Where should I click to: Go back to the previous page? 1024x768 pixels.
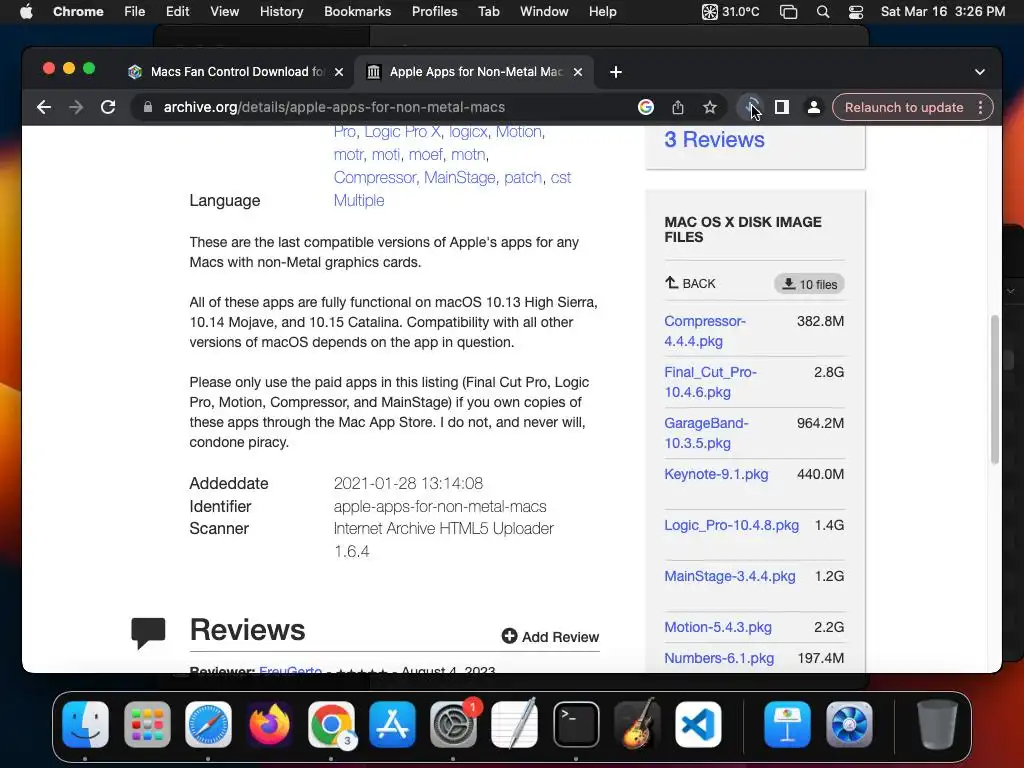[x=44, y=107]
